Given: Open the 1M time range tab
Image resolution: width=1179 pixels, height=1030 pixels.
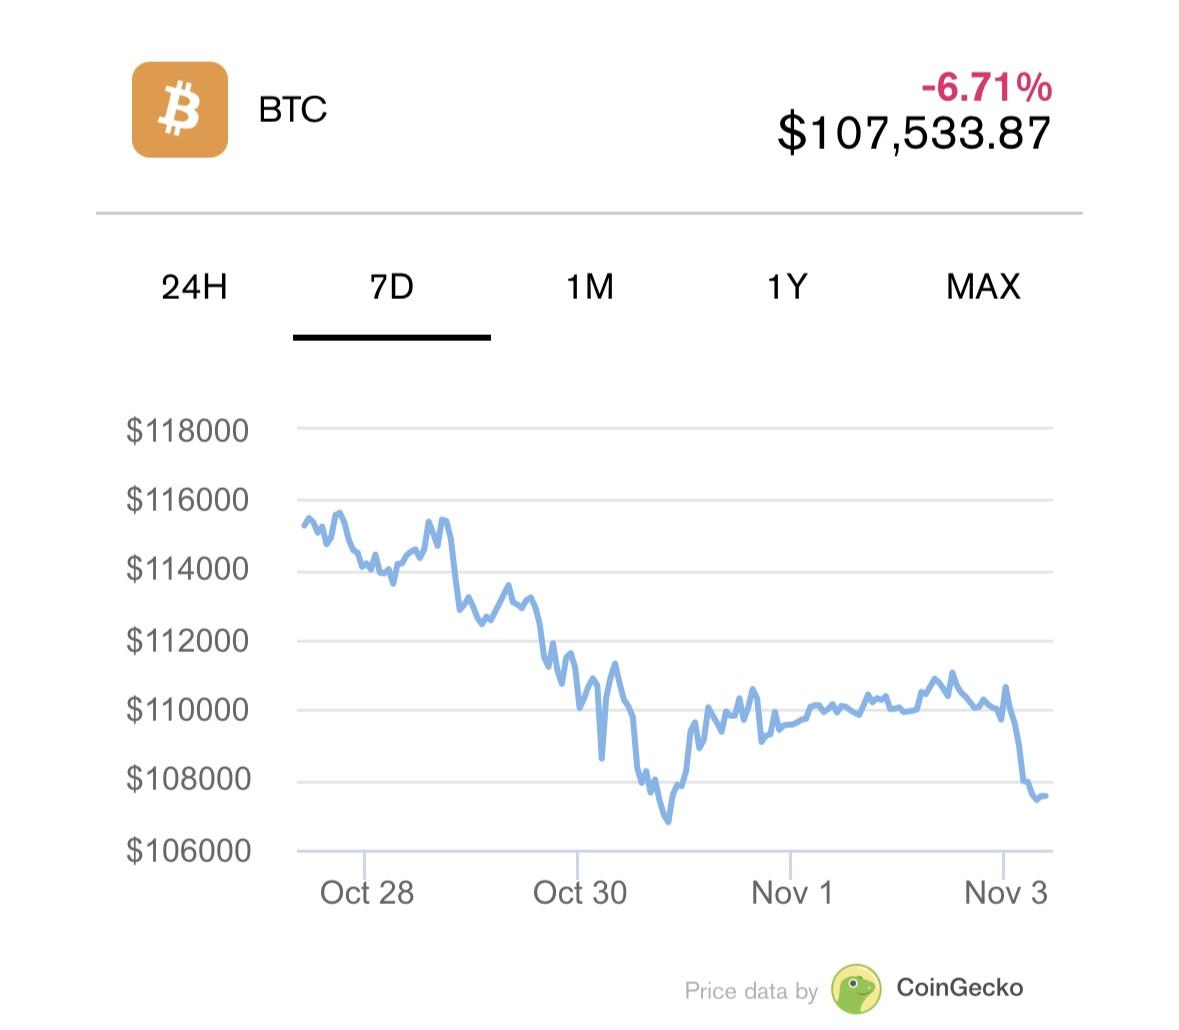Looking at the screenshot, I should (589, 287).
